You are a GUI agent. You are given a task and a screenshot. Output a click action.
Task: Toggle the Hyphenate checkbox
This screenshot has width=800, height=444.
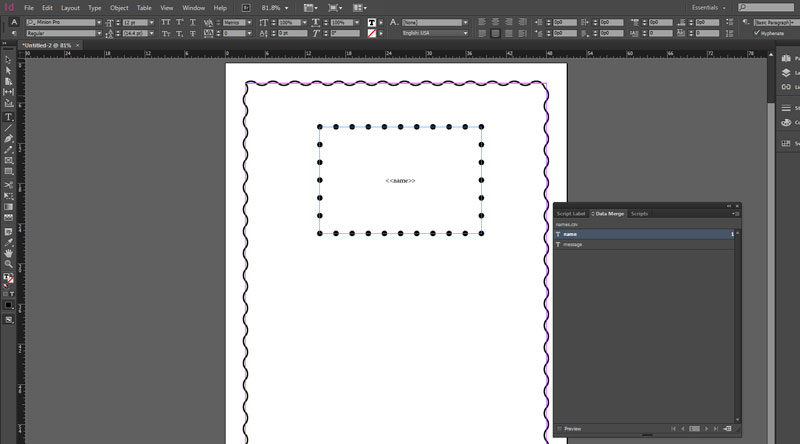[x=757, y=33]
